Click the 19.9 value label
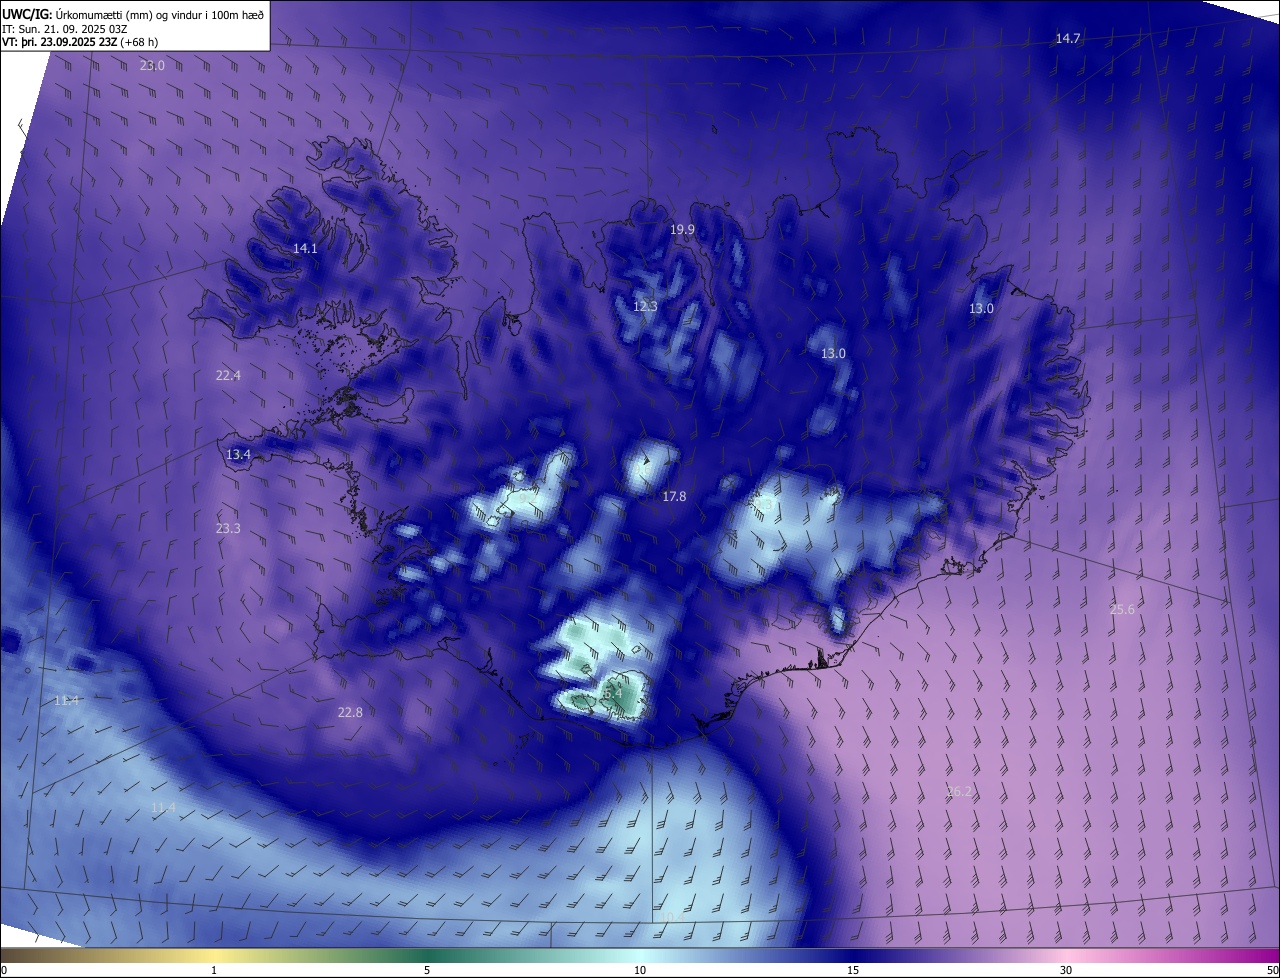Viewport: 1280px width, 978px height. pyautogui.click(x=682, y=230)
